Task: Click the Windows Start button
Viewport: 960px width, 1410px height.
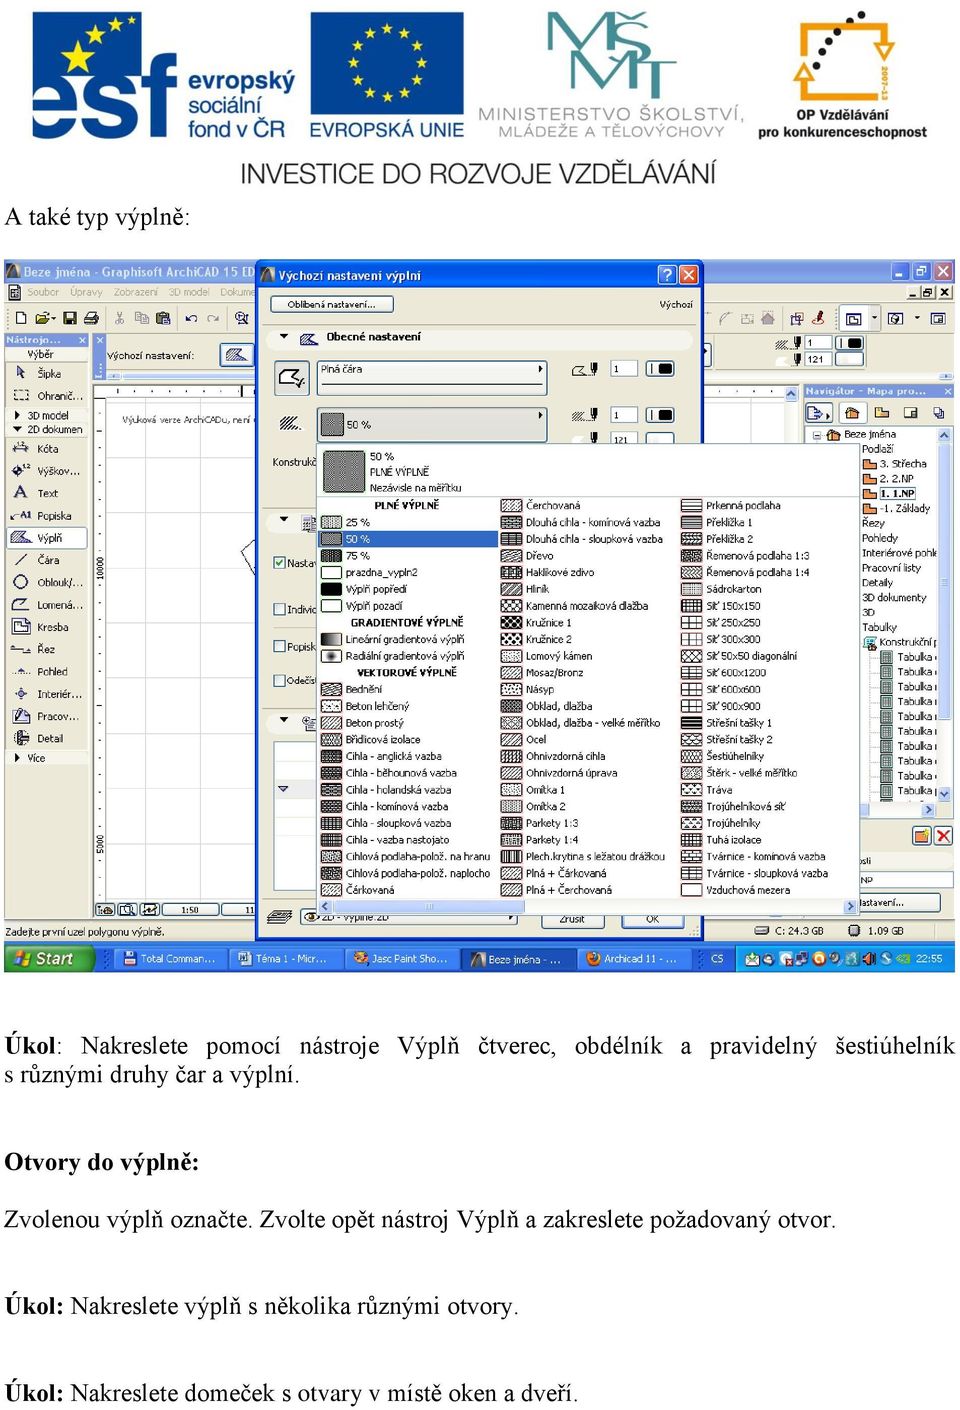Action: coord(49,958)
